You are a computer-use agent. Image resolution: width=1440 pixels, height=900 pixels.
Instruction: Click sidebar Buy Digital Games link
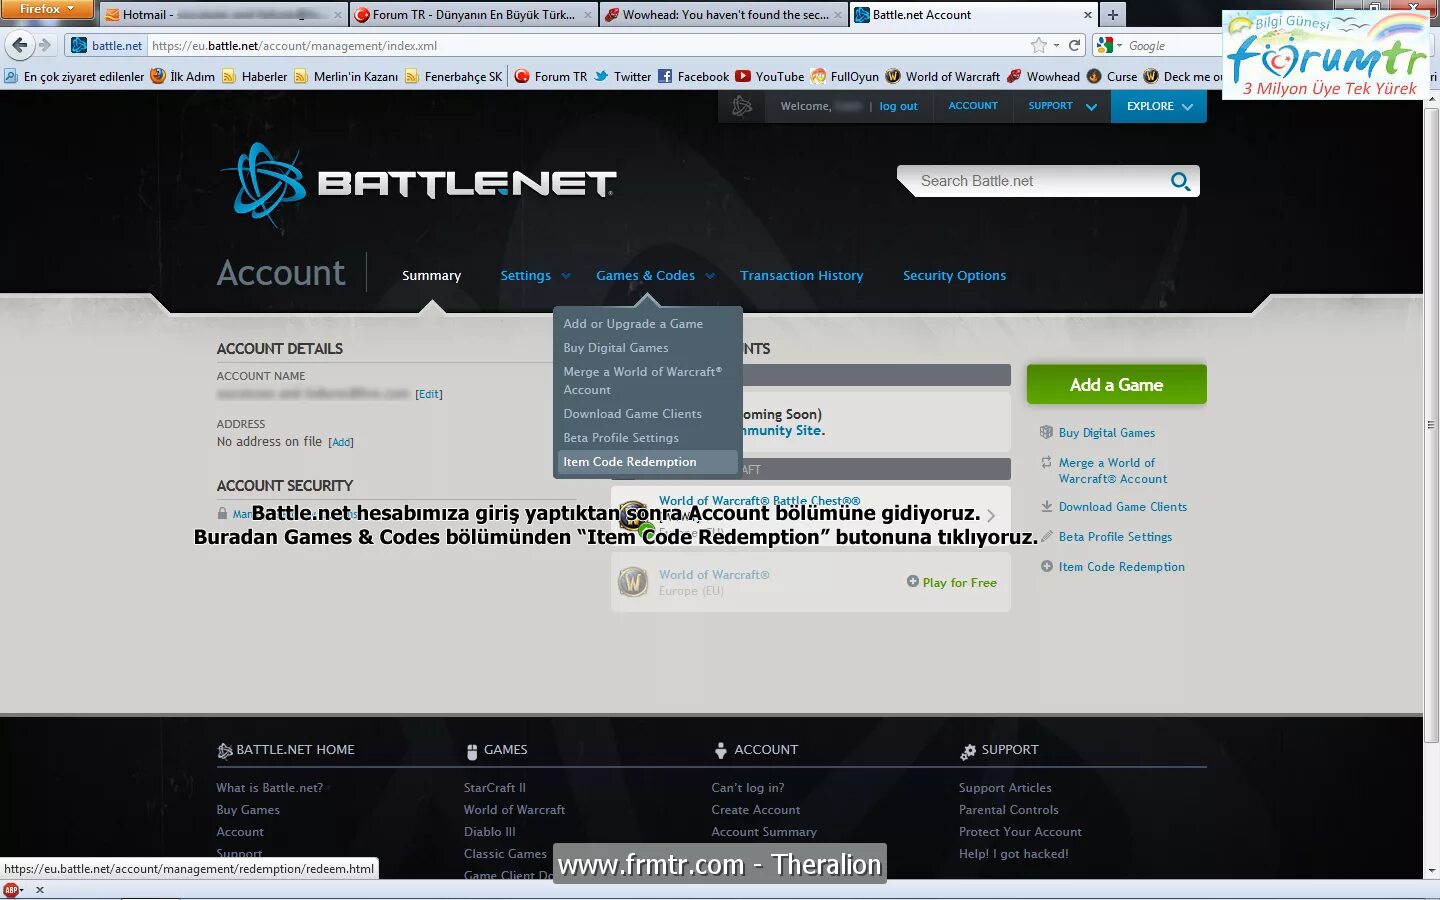coord(1106,433)
